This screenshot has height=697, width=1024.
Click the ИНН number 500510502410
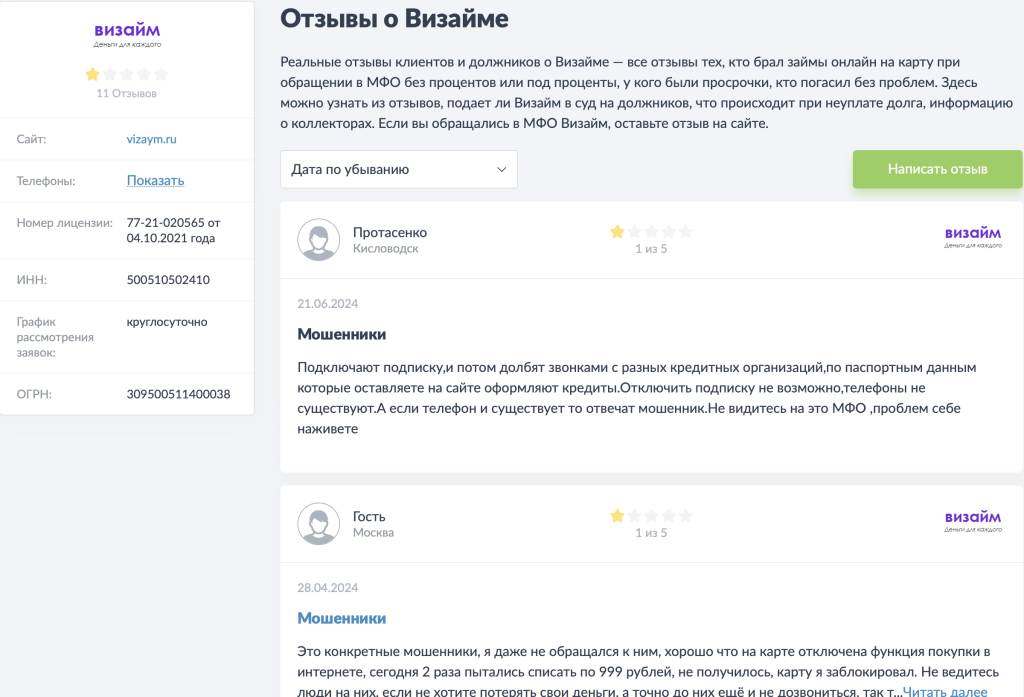point(168,280)
